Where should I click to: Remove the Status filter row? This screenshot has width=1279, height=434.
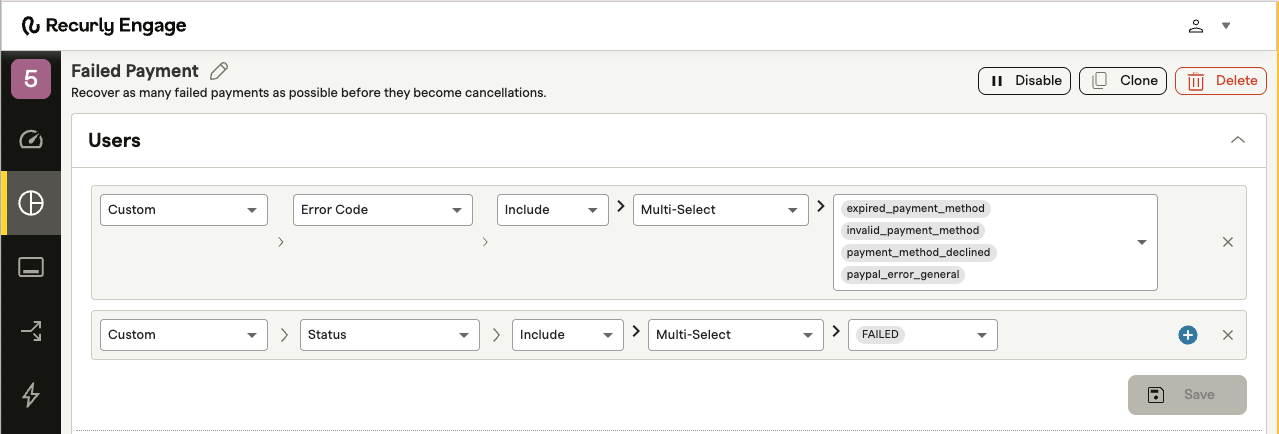(1228, 335)
